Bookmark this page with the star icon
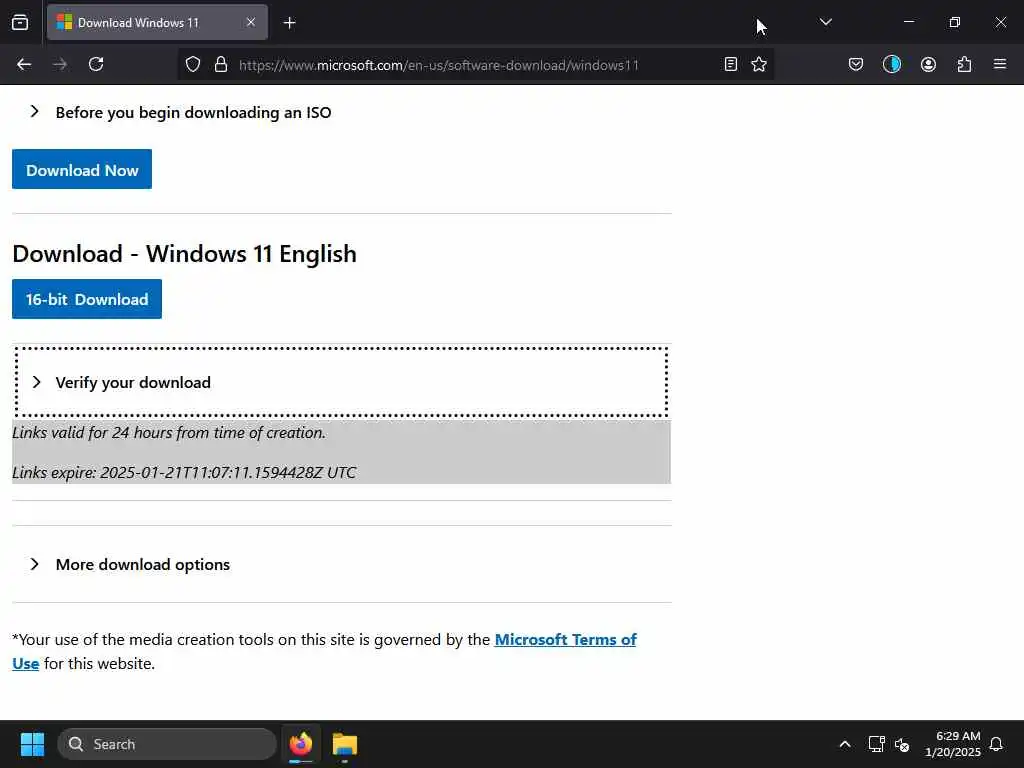 tap(759, 64)
